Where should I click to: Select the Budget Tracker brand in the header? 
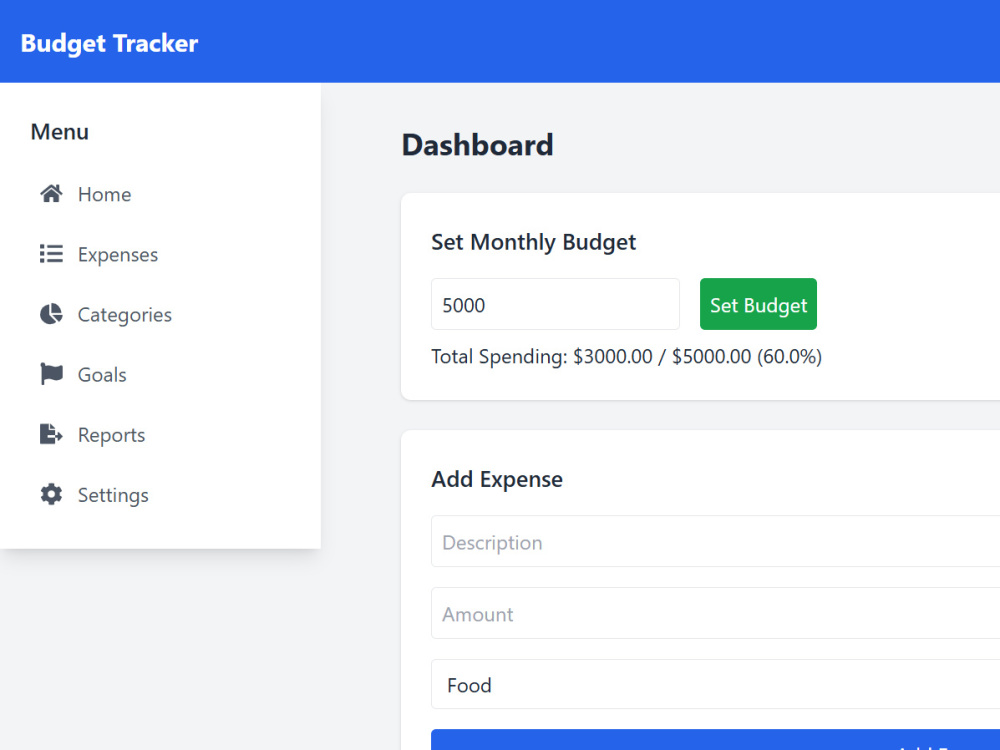[108, 43]
